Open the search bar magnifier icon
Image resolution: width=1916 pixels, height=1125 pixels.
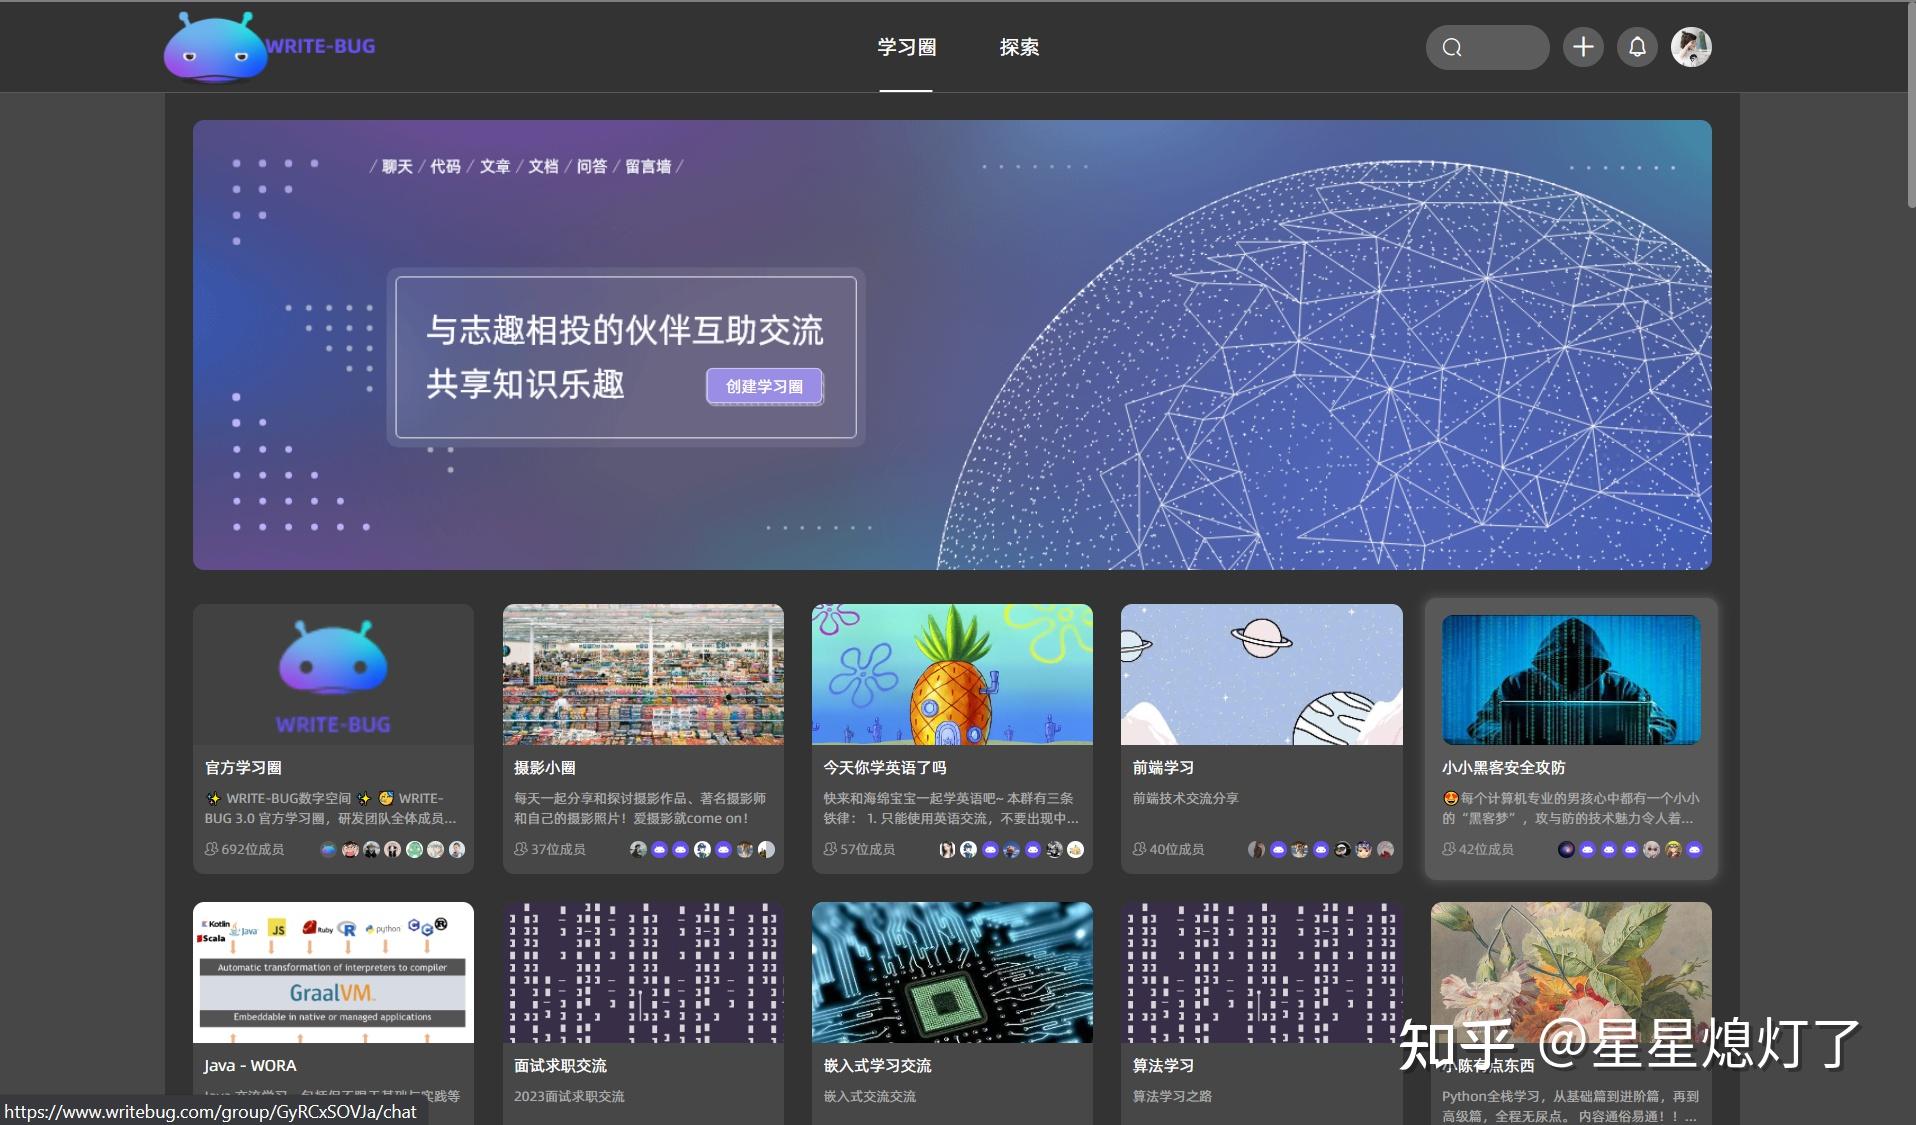point(1450,46)
